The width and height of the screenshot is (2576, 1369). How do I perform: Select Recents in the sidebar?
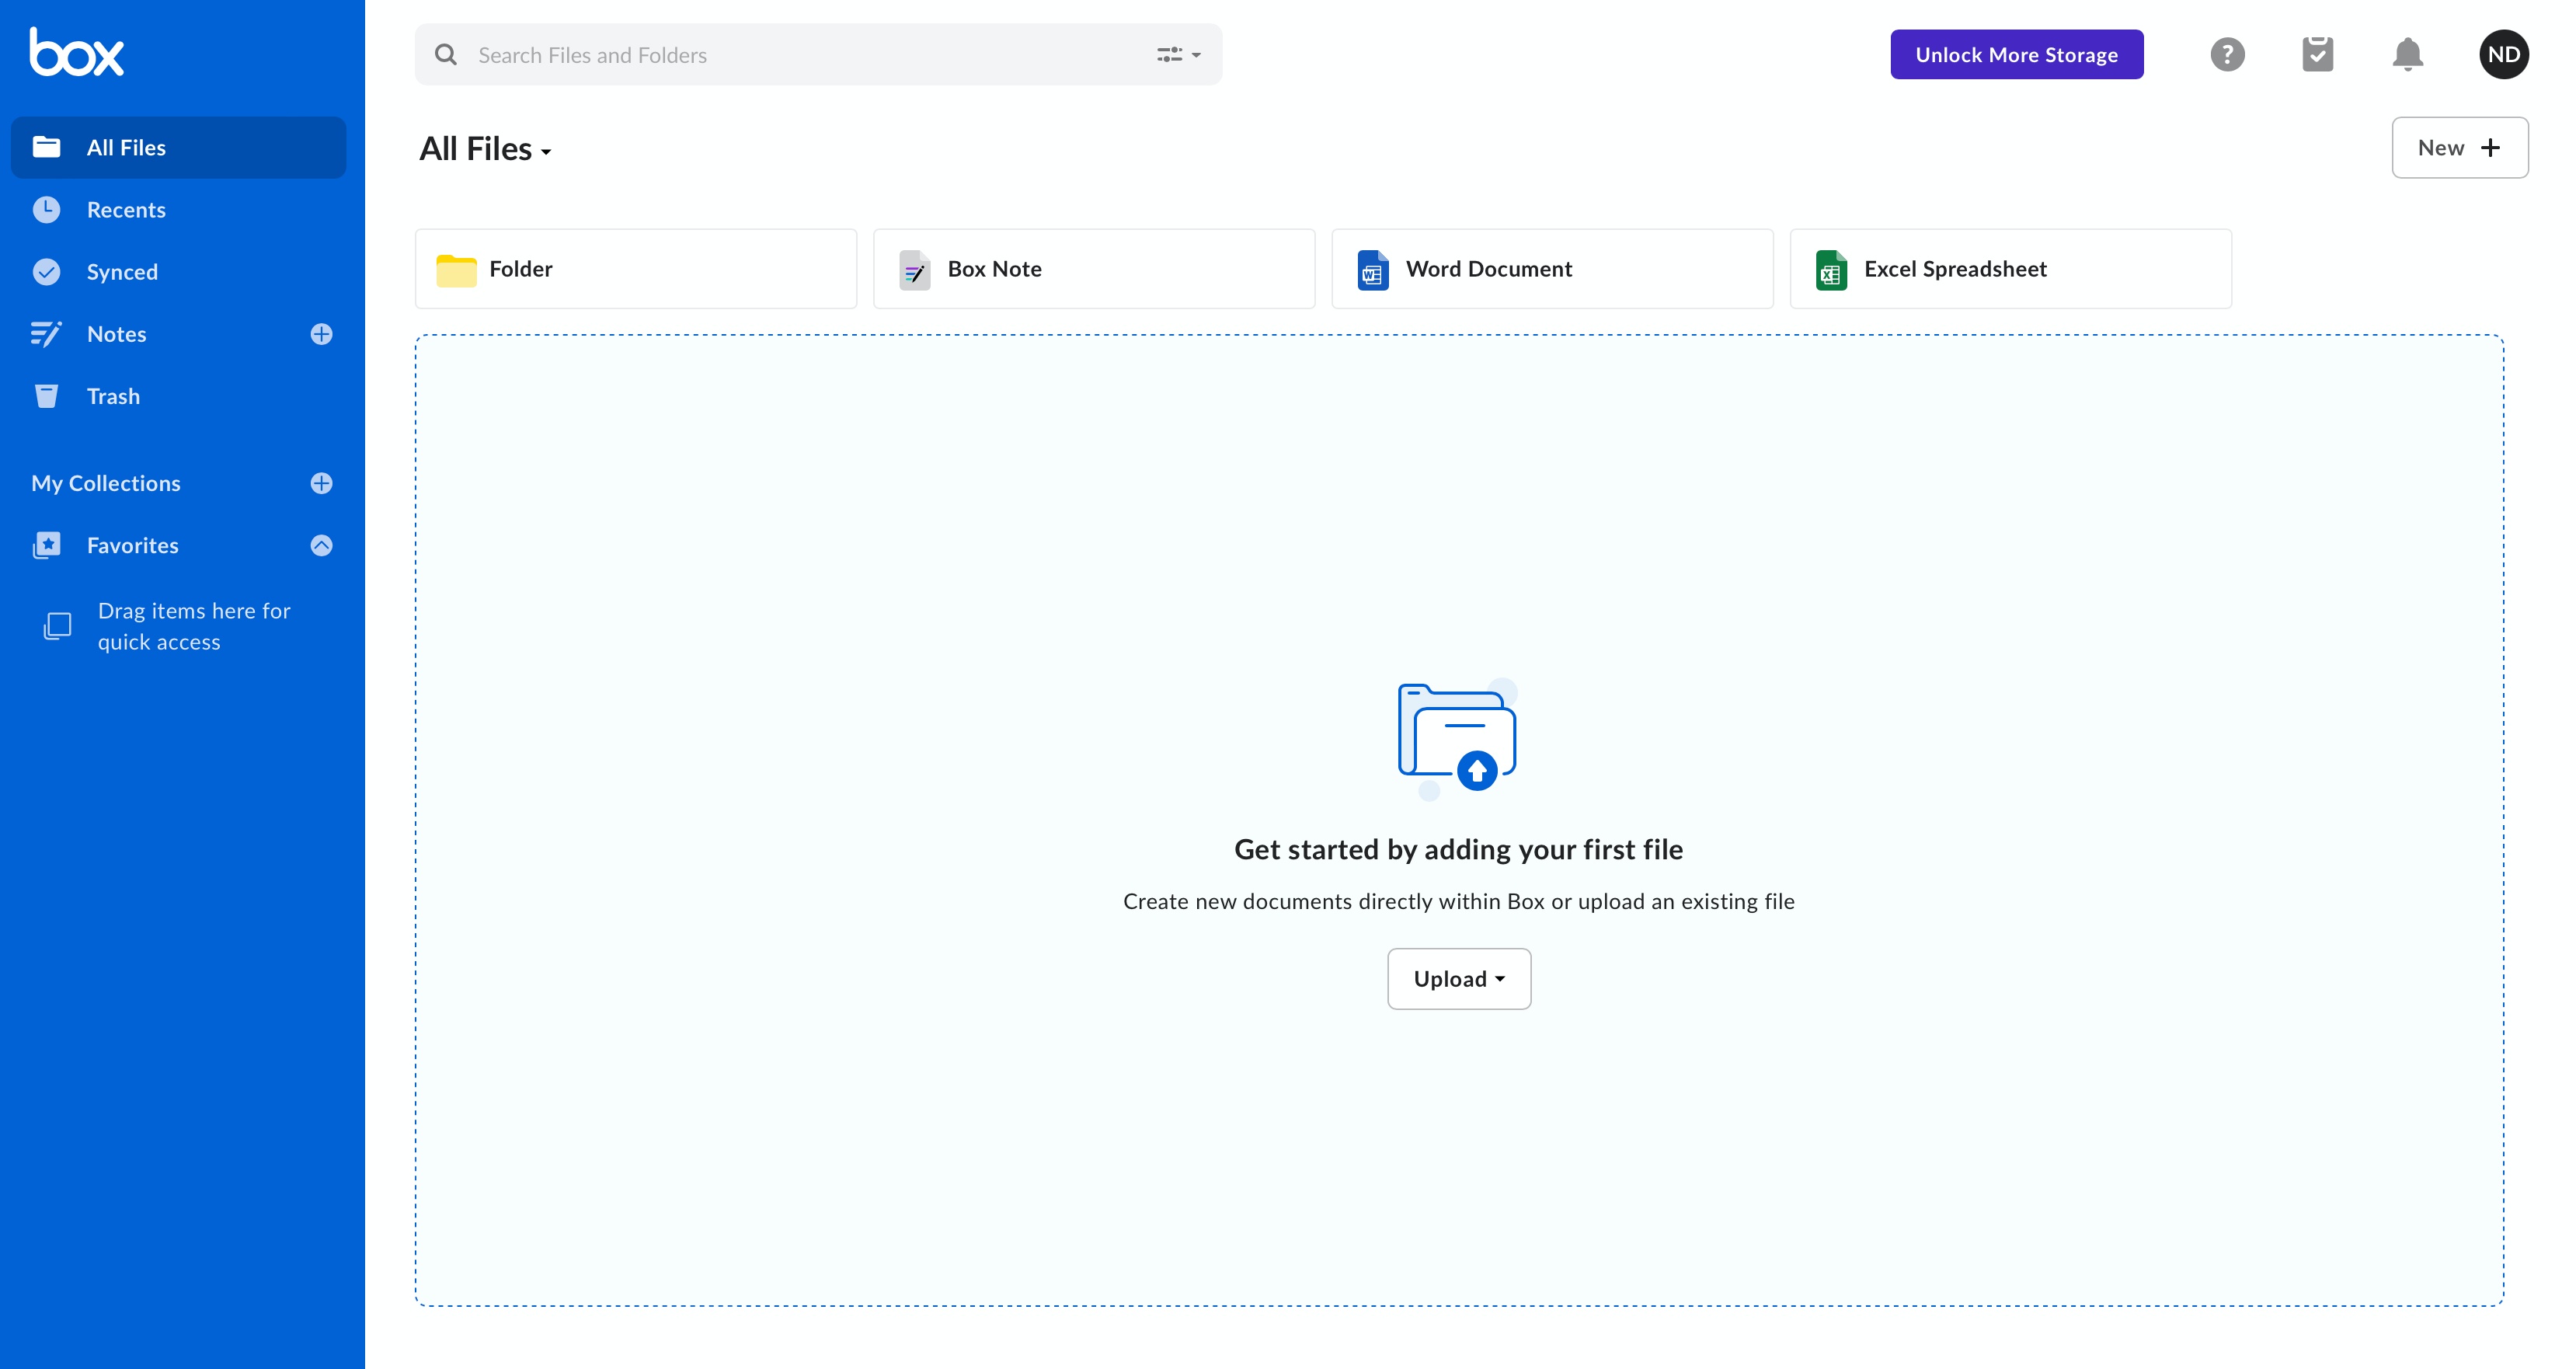pos(126,209)
